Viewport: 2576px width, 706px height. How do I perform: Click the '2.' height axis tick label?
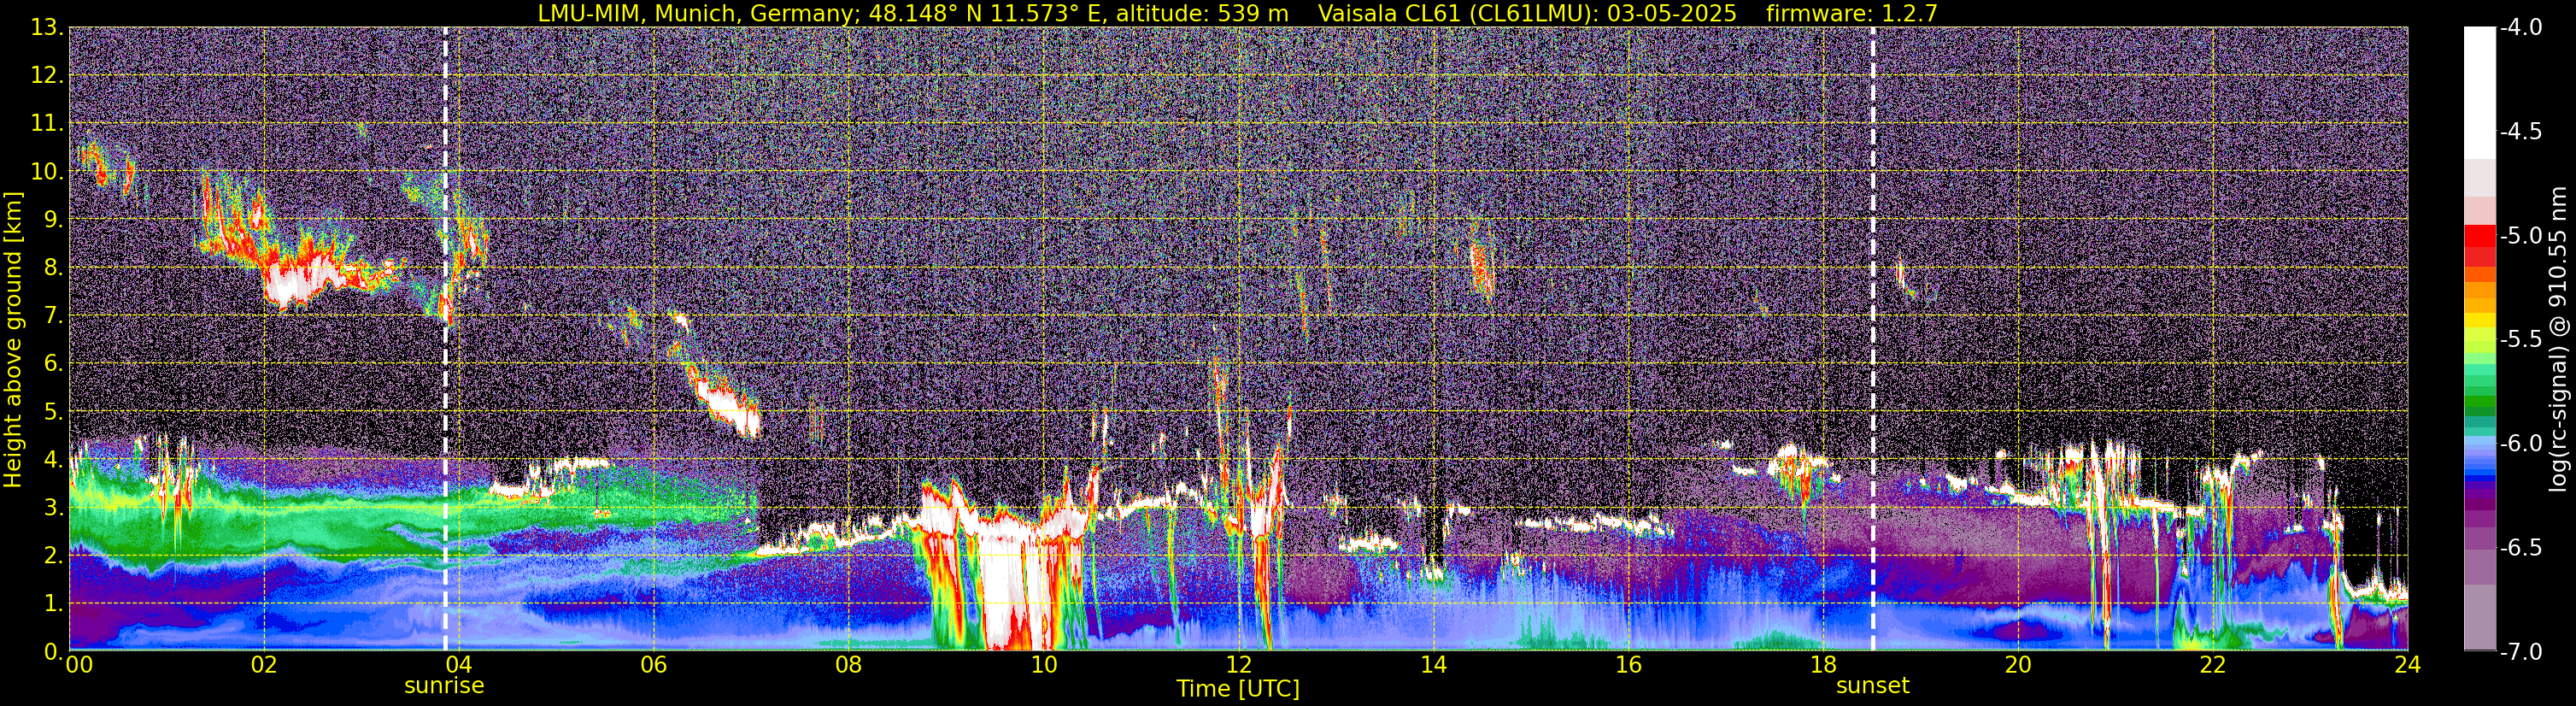tap(54, 556)
